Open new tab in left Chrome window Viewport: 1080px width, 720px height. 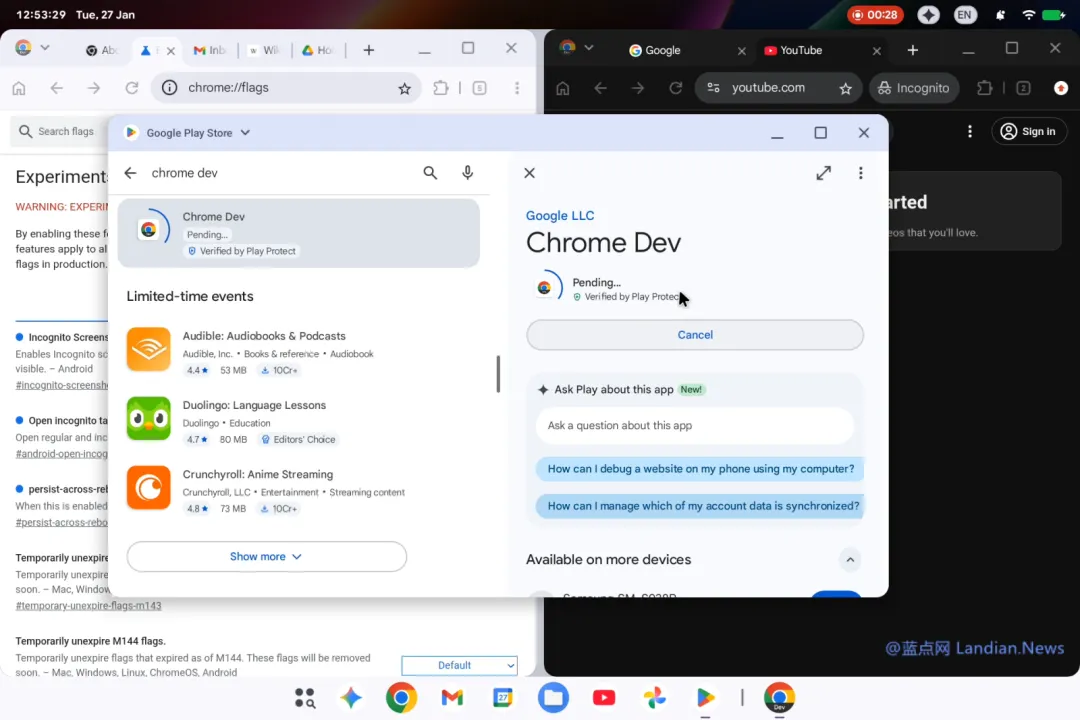tap(368, 50)
